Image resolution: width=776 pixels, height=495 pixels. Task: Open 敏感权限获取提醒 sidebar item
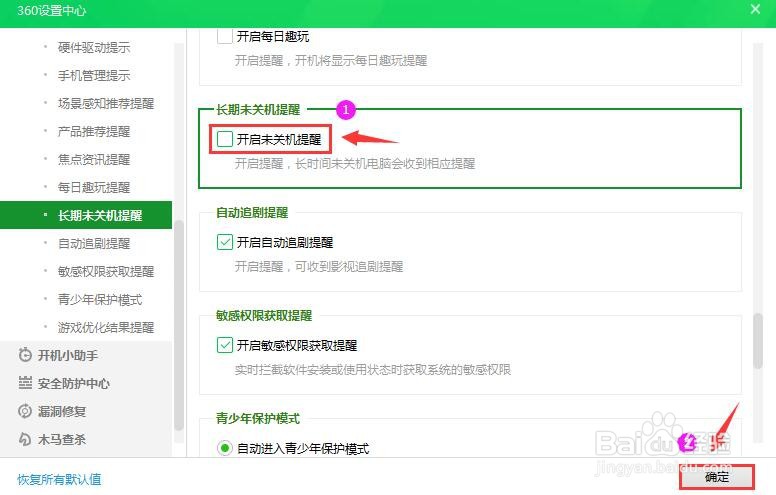[x=106, y=271]
